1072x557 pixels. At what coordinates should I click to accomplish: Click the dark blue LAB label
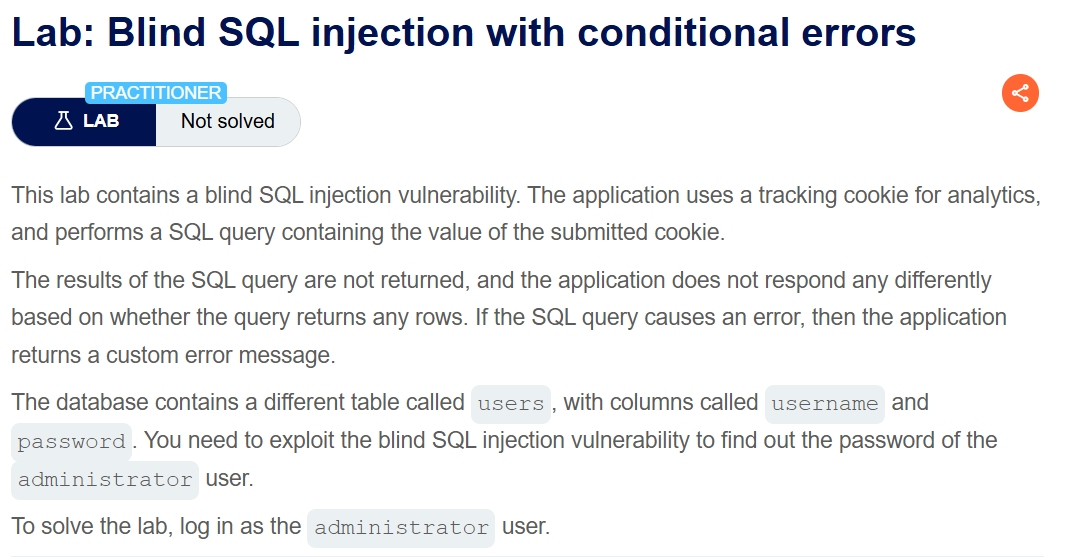tap(84, 122)
